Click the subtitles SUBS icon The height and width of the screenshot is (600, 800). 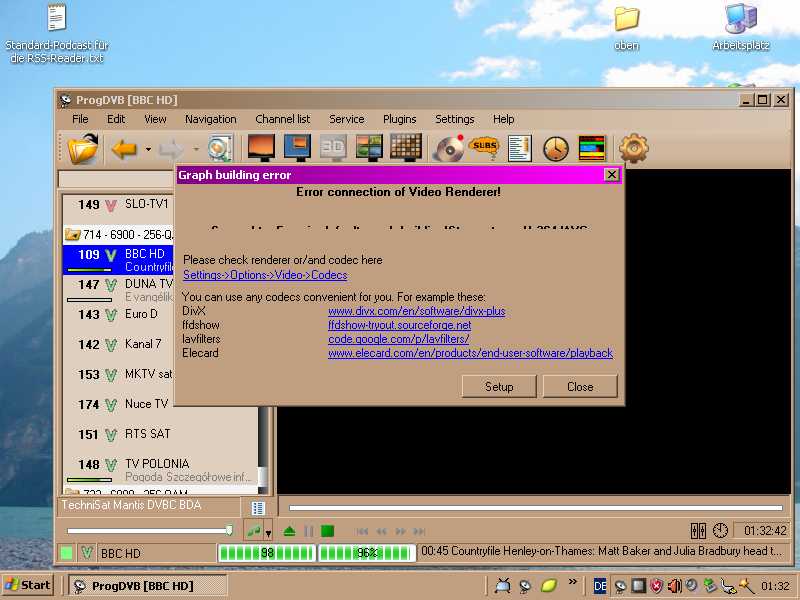[x=484, y=149]
